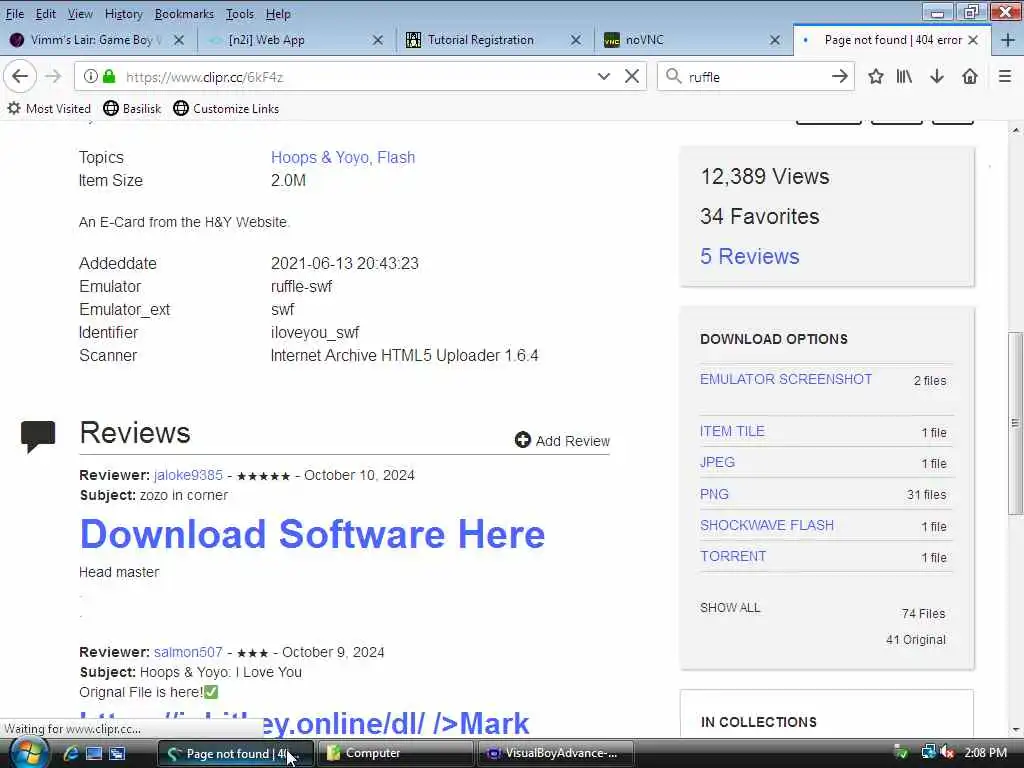Open reviewer jaloke9385 profile link

[x=188, y=475]
